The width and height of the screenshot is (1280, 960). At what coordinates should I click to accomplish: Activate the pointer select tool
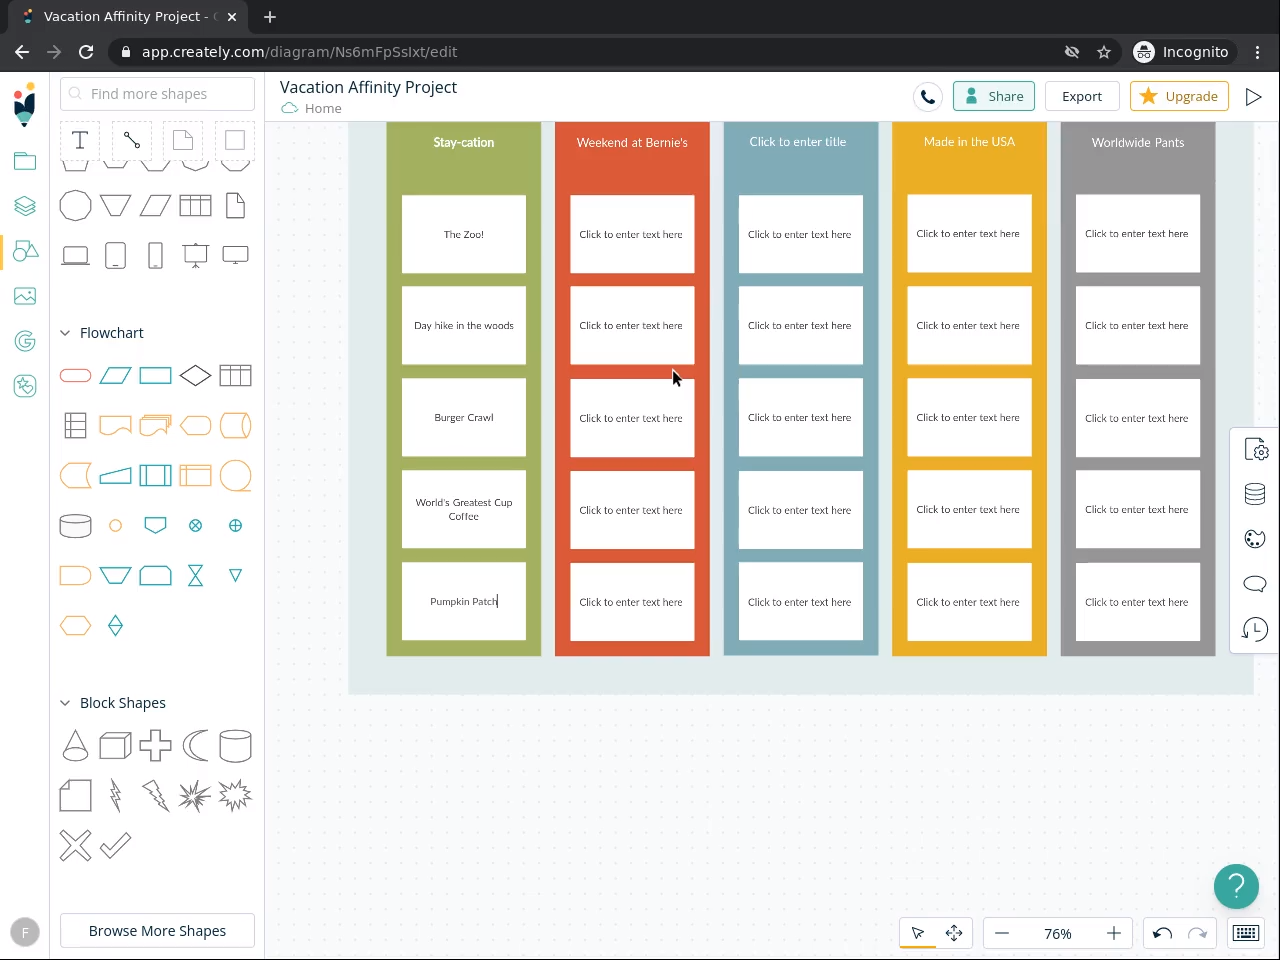pos(918,933)
